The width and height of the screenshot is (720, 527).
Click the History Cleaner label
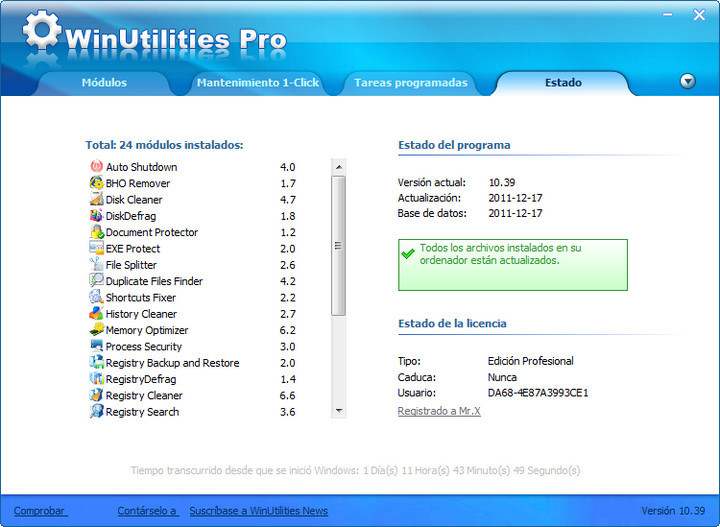[141, 314]
